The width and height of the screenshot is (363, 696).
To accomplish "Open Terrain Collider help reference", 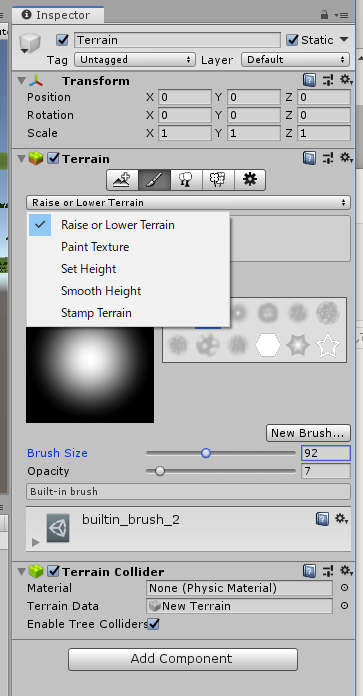I will 309,571.
